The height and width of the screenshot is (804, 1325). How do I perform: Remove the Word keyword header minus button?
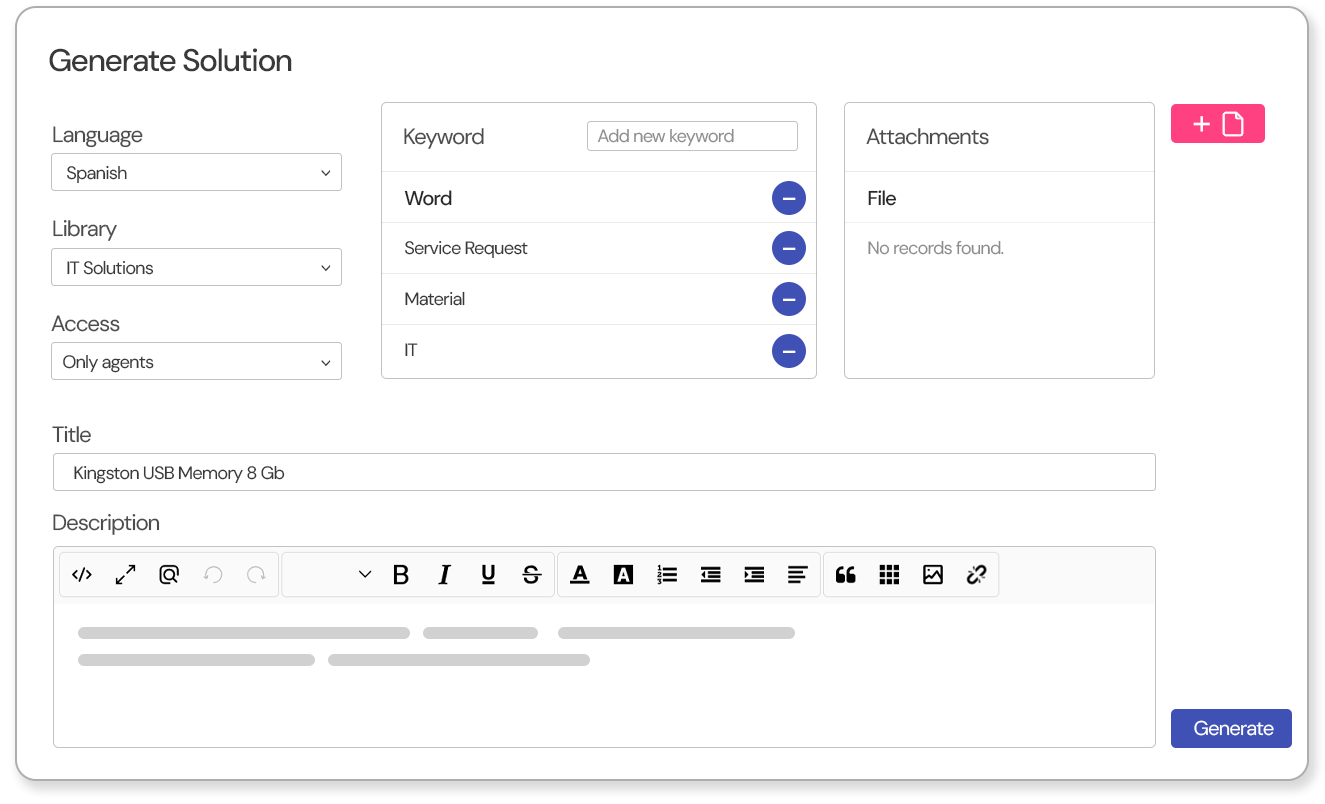coord(789,198)
